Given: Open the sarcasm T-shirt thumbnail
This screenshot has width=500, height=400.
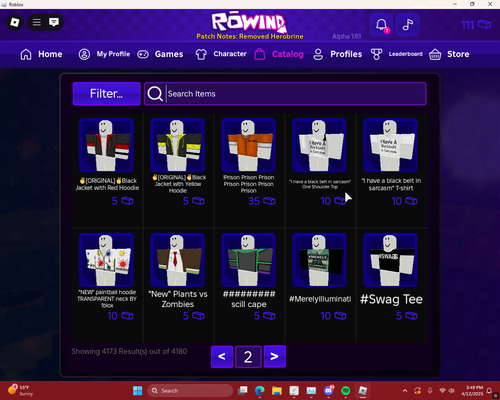Looking at the screenshot, I should 390,145.
